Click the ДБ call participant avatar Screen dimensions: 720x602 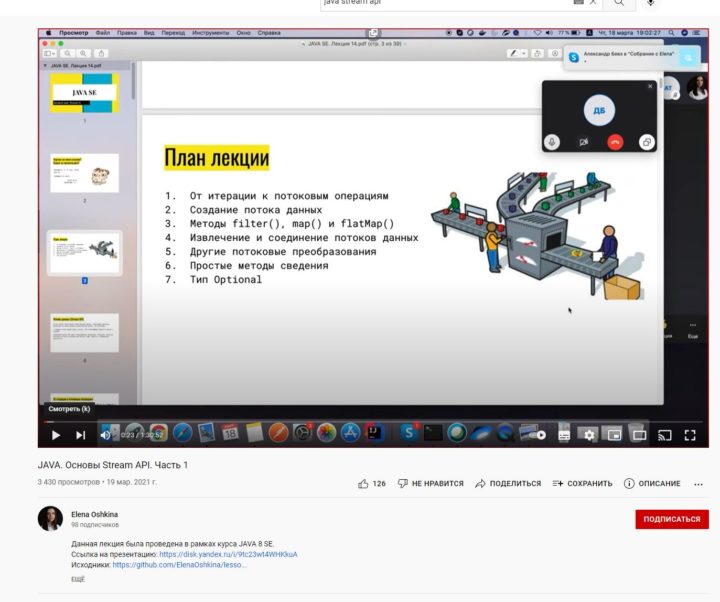(x=599, y=110)
